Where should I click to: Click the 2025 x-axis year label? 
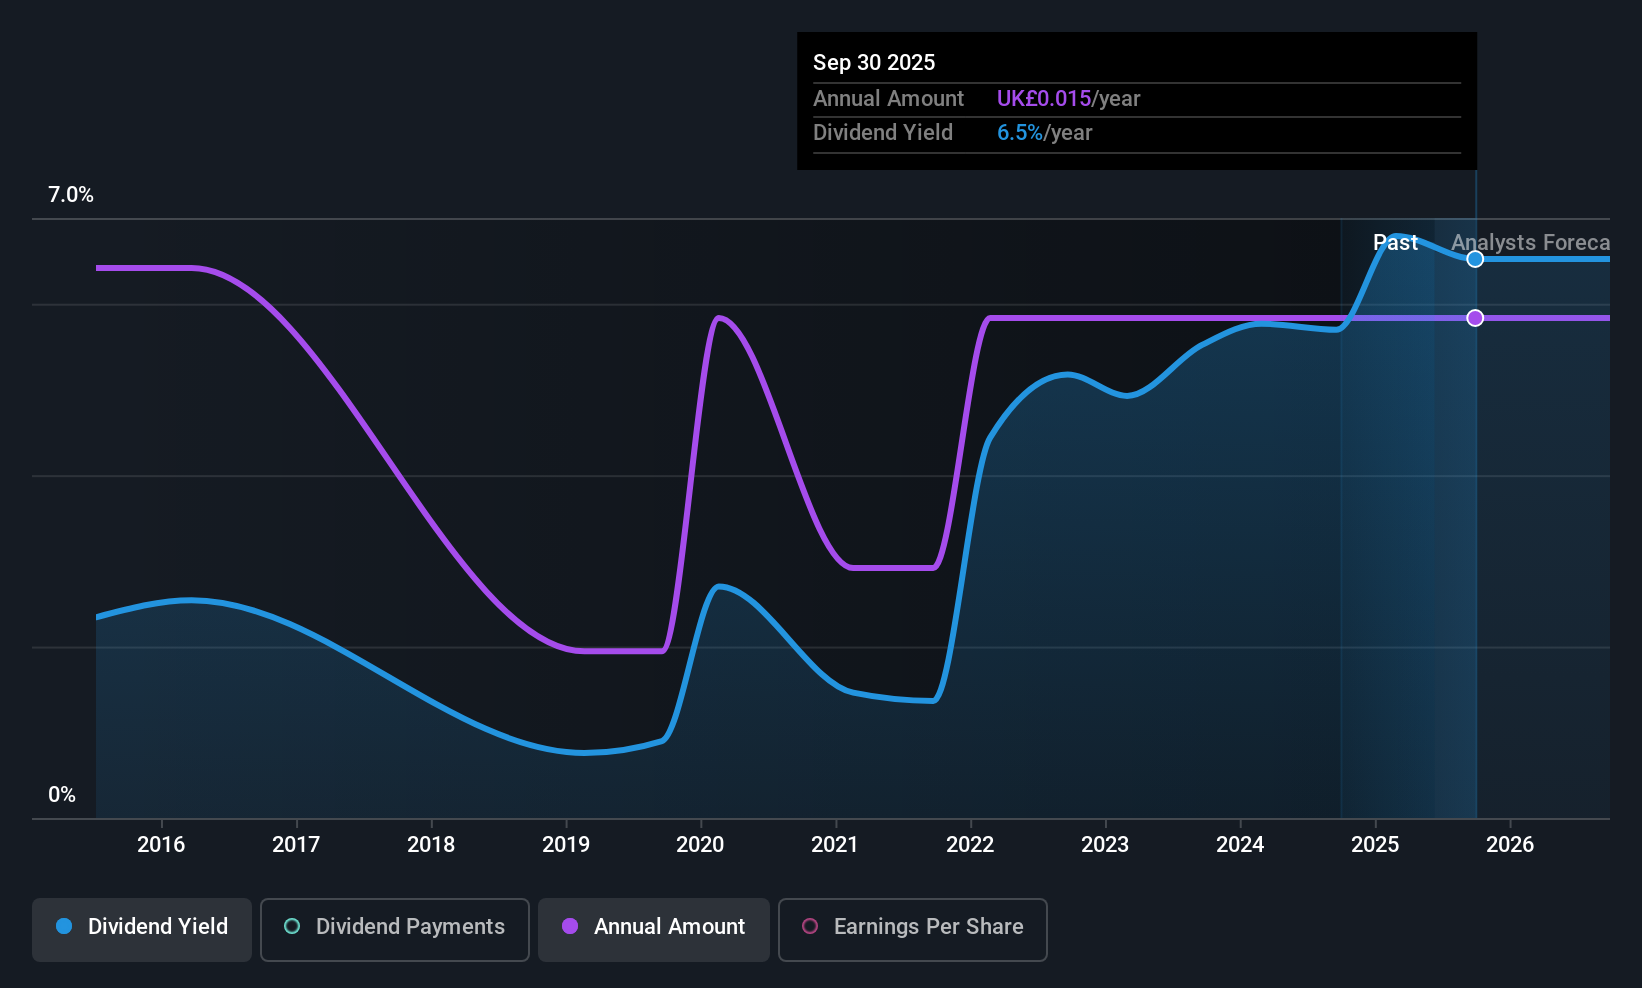[1375, 845]
